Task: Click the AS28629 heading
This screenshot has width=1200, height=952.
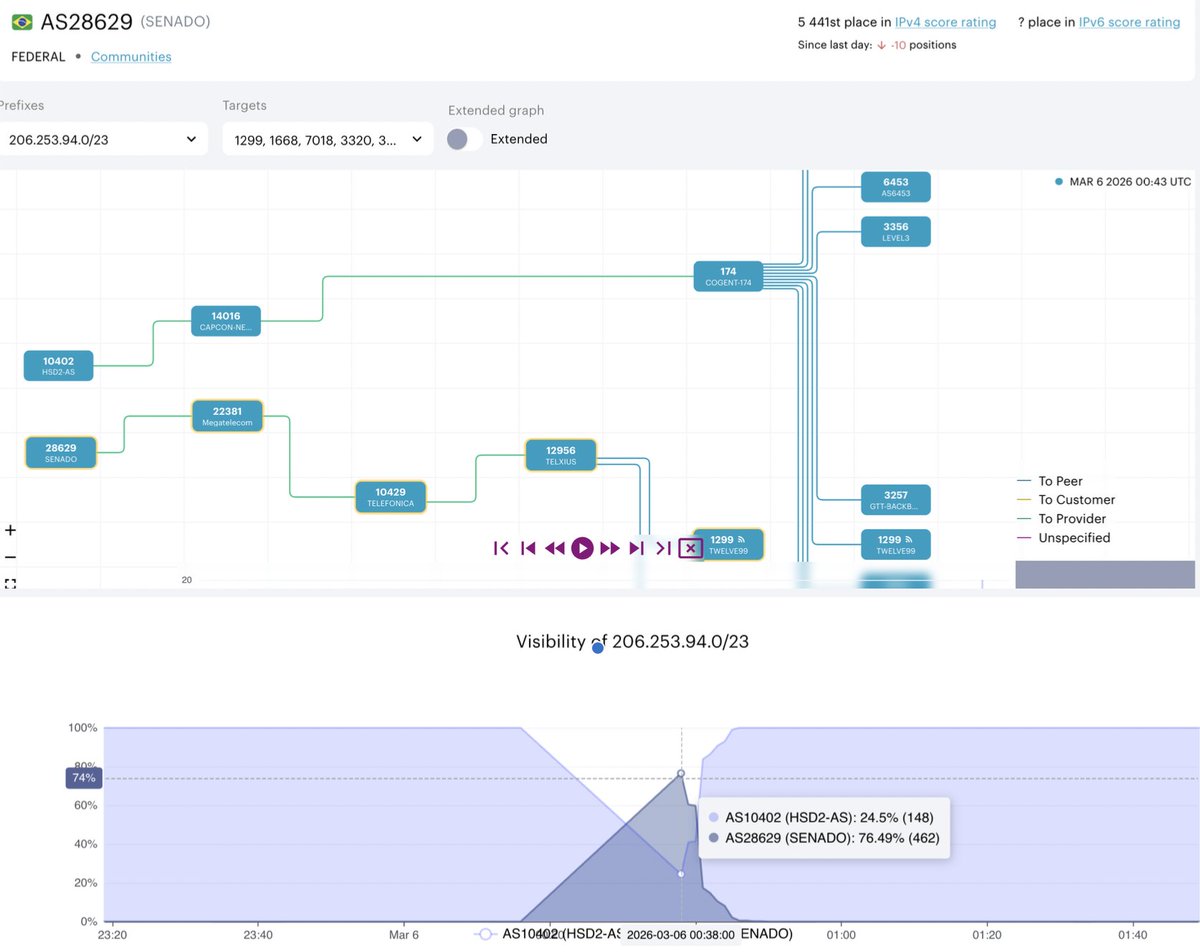Action: 86,21
